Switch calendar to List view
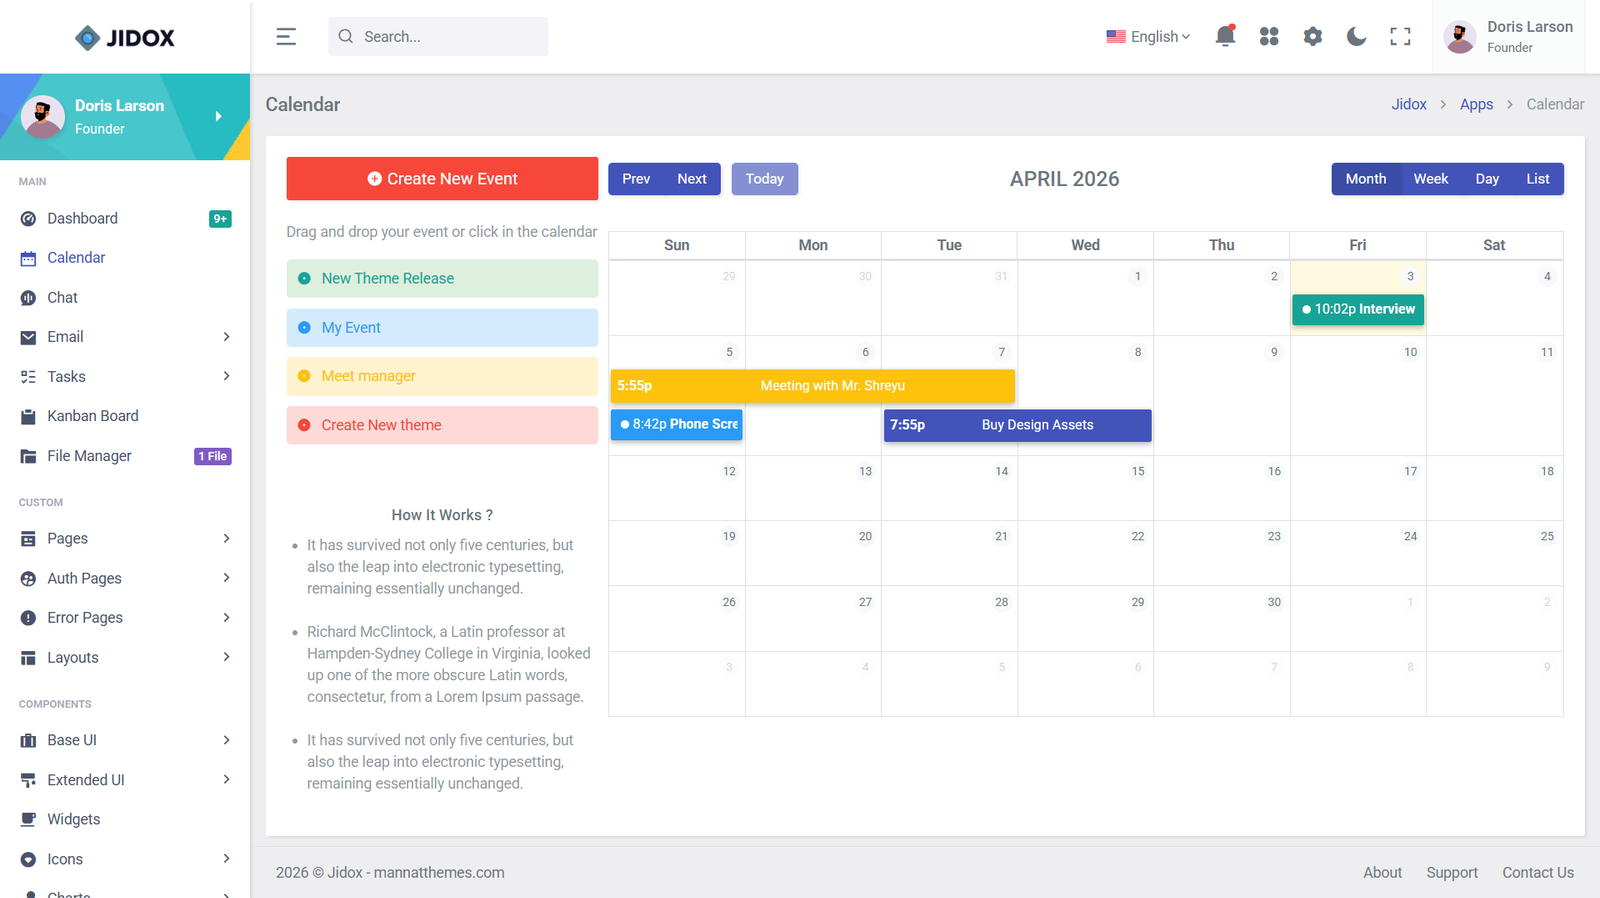The height and width of the screenshot is (898, 1600). pyautogui.click(x=1537, y=179)
